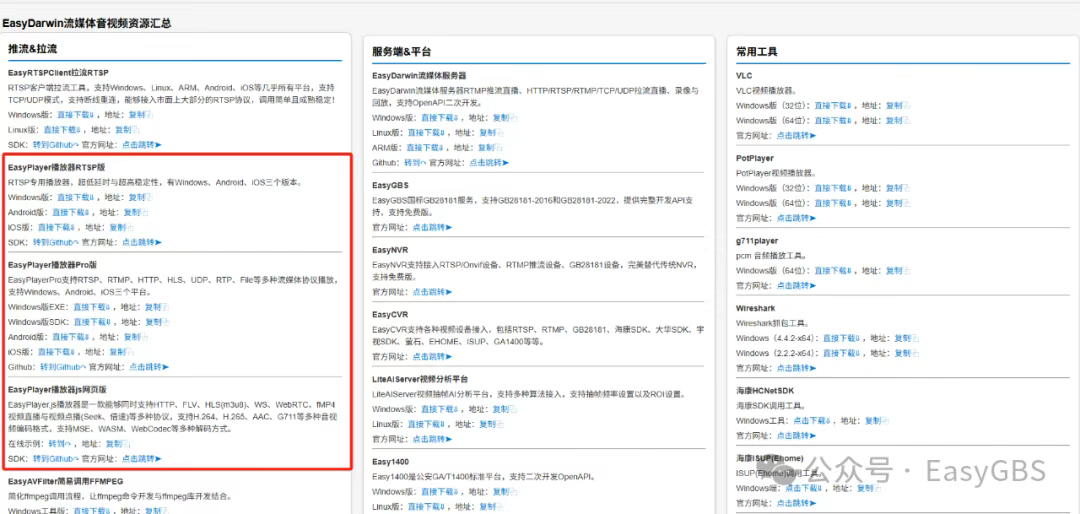Open 转到Github for the EasyPlayer RTSP版 SDK
This screenshot has width=1080, height=514.
click(56, 243)
